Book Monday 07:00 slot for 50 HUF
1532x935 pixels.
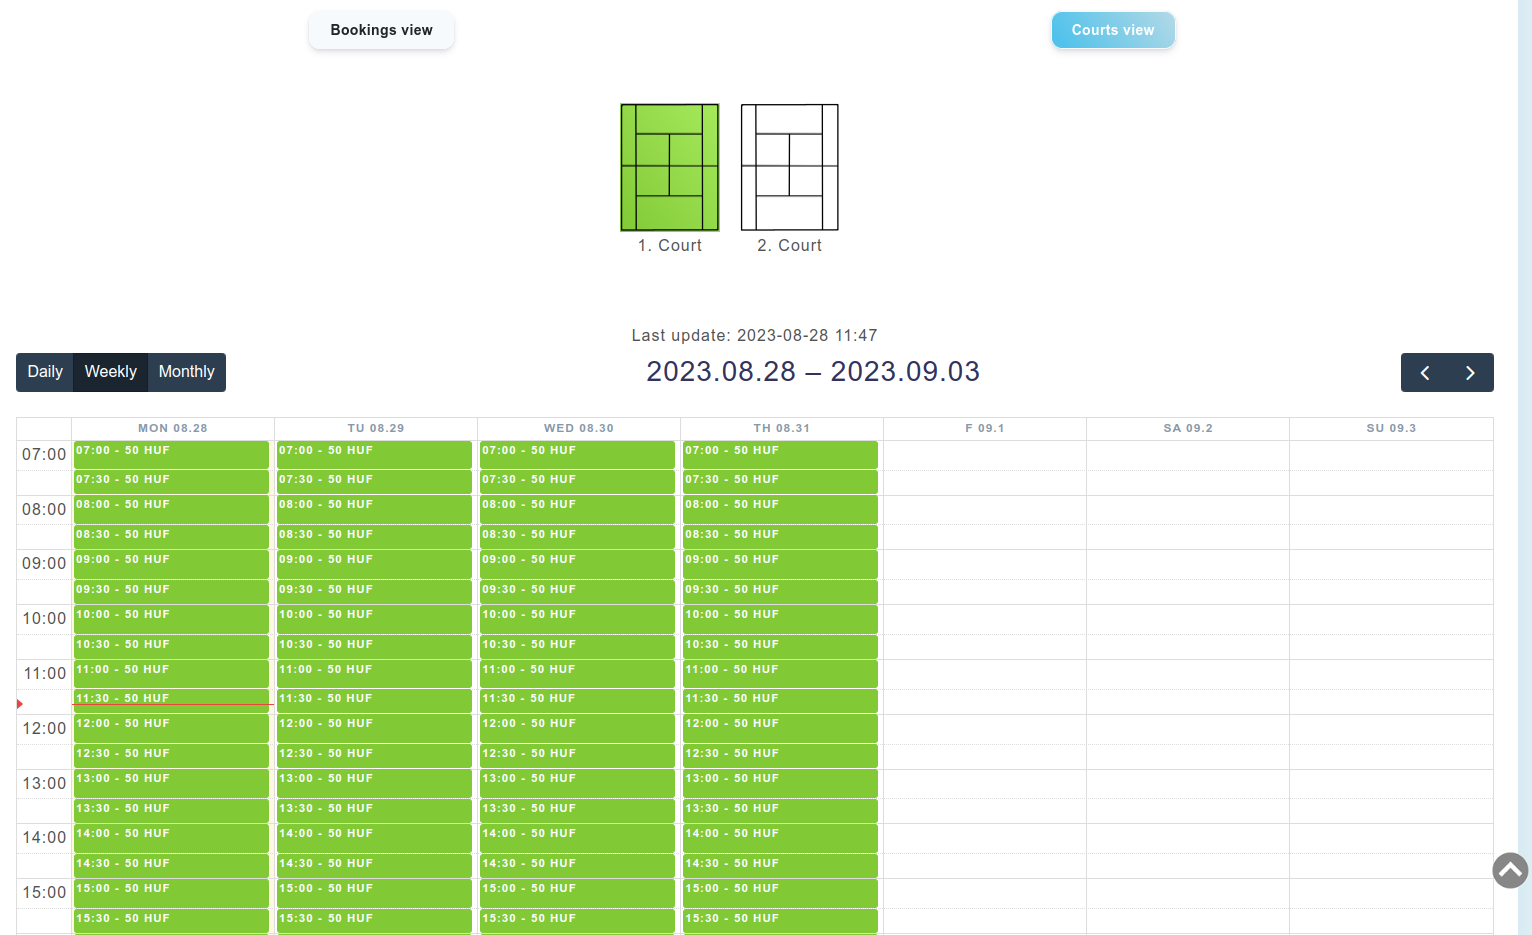(171, 455)
